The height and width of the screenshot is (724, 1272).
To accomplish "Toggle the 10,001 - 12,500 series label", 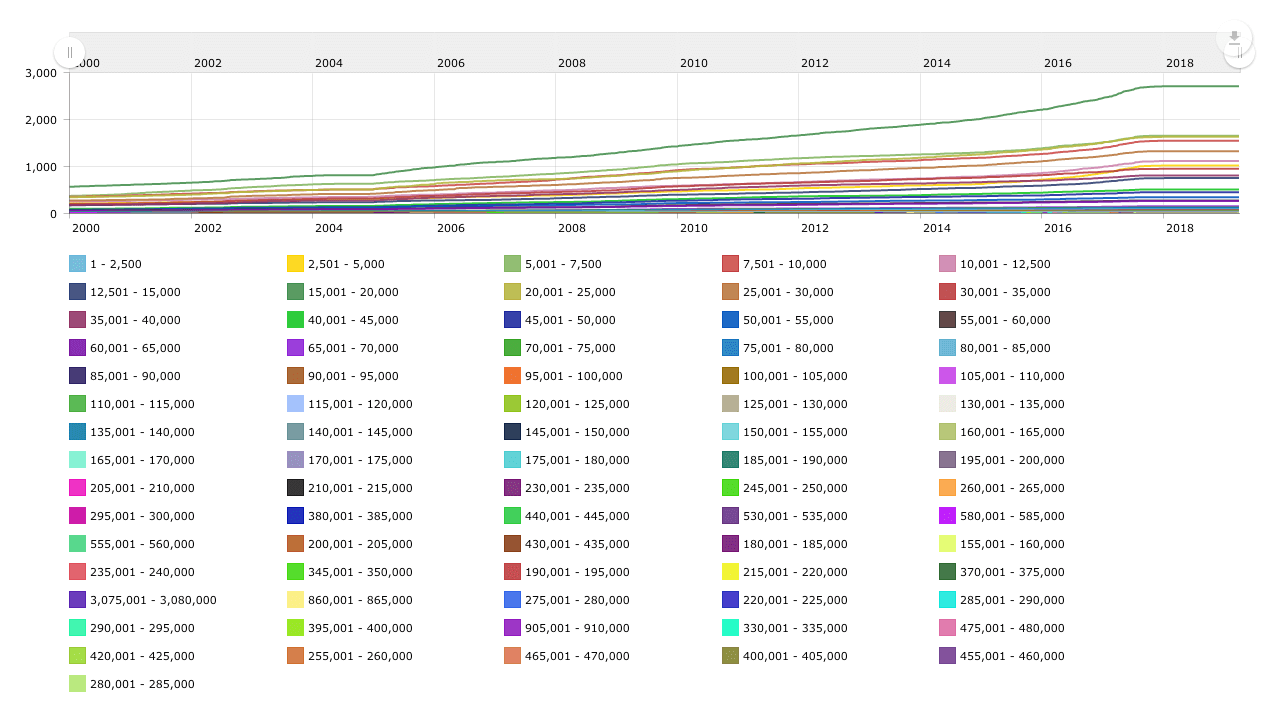I will pyautogui.click(x=1004, y=264).
